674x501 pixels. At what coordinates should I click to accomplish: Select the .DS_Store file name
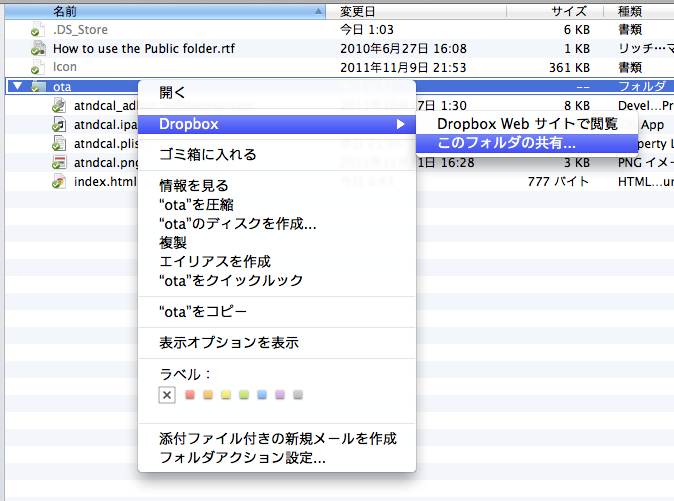pyautogui.click(x=80, y=30)
